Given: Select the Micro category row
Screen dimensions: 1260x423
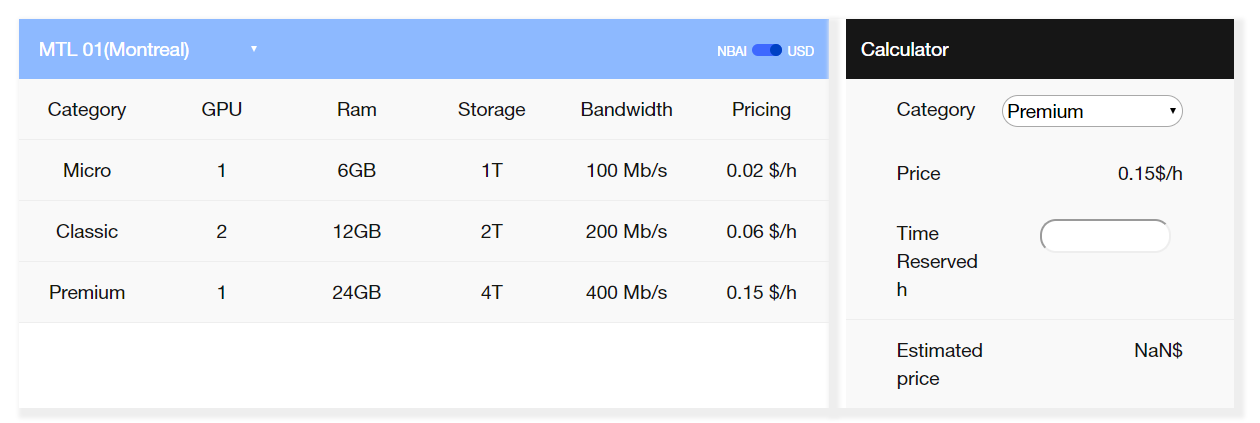Looking at the screenshot, I should [x=87, y=170].
